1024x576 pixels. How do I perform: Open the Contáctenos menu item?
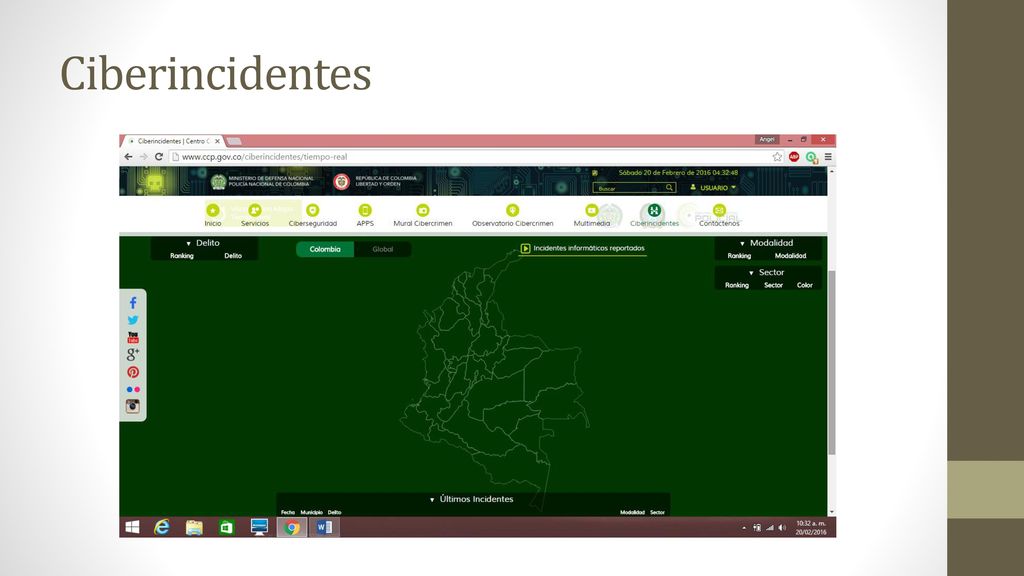tap(719, 215)
